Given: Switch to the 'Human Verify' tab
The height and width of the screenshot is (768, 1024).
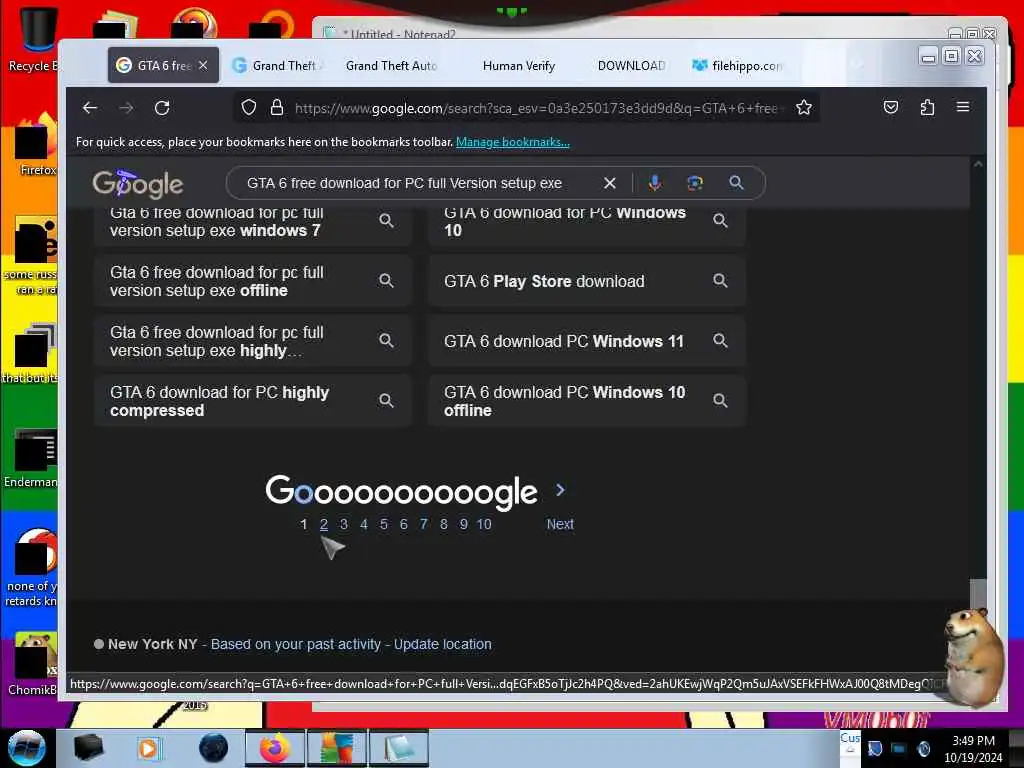Looking at the screenshot, I should [x=519, y=65].
